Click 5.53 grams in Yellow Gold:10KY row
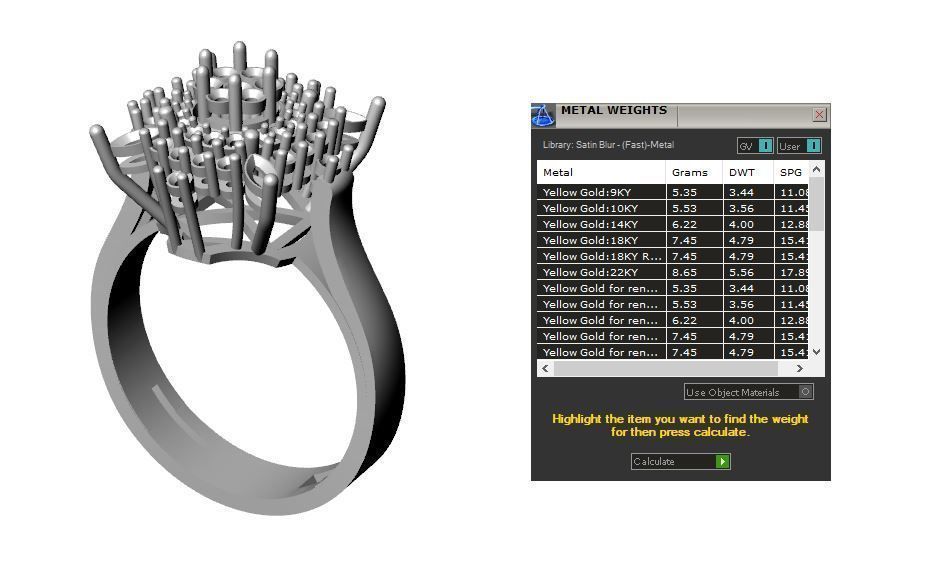The image size is (931, 563). click(694, 208)
